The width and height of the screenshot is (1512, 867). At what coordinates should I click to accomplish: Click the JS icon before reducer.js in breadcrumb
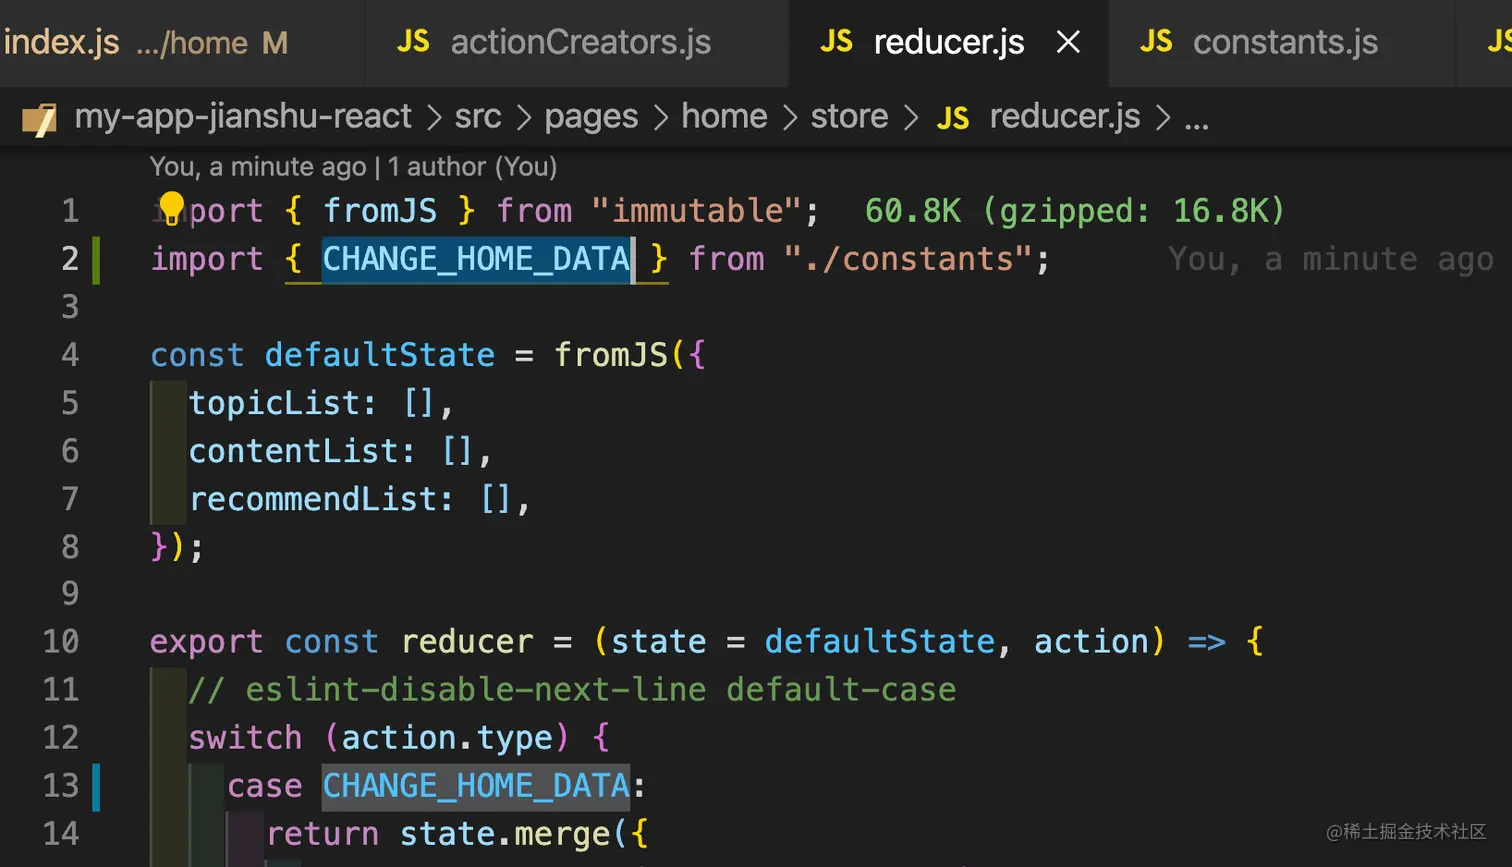pos(953,118)
